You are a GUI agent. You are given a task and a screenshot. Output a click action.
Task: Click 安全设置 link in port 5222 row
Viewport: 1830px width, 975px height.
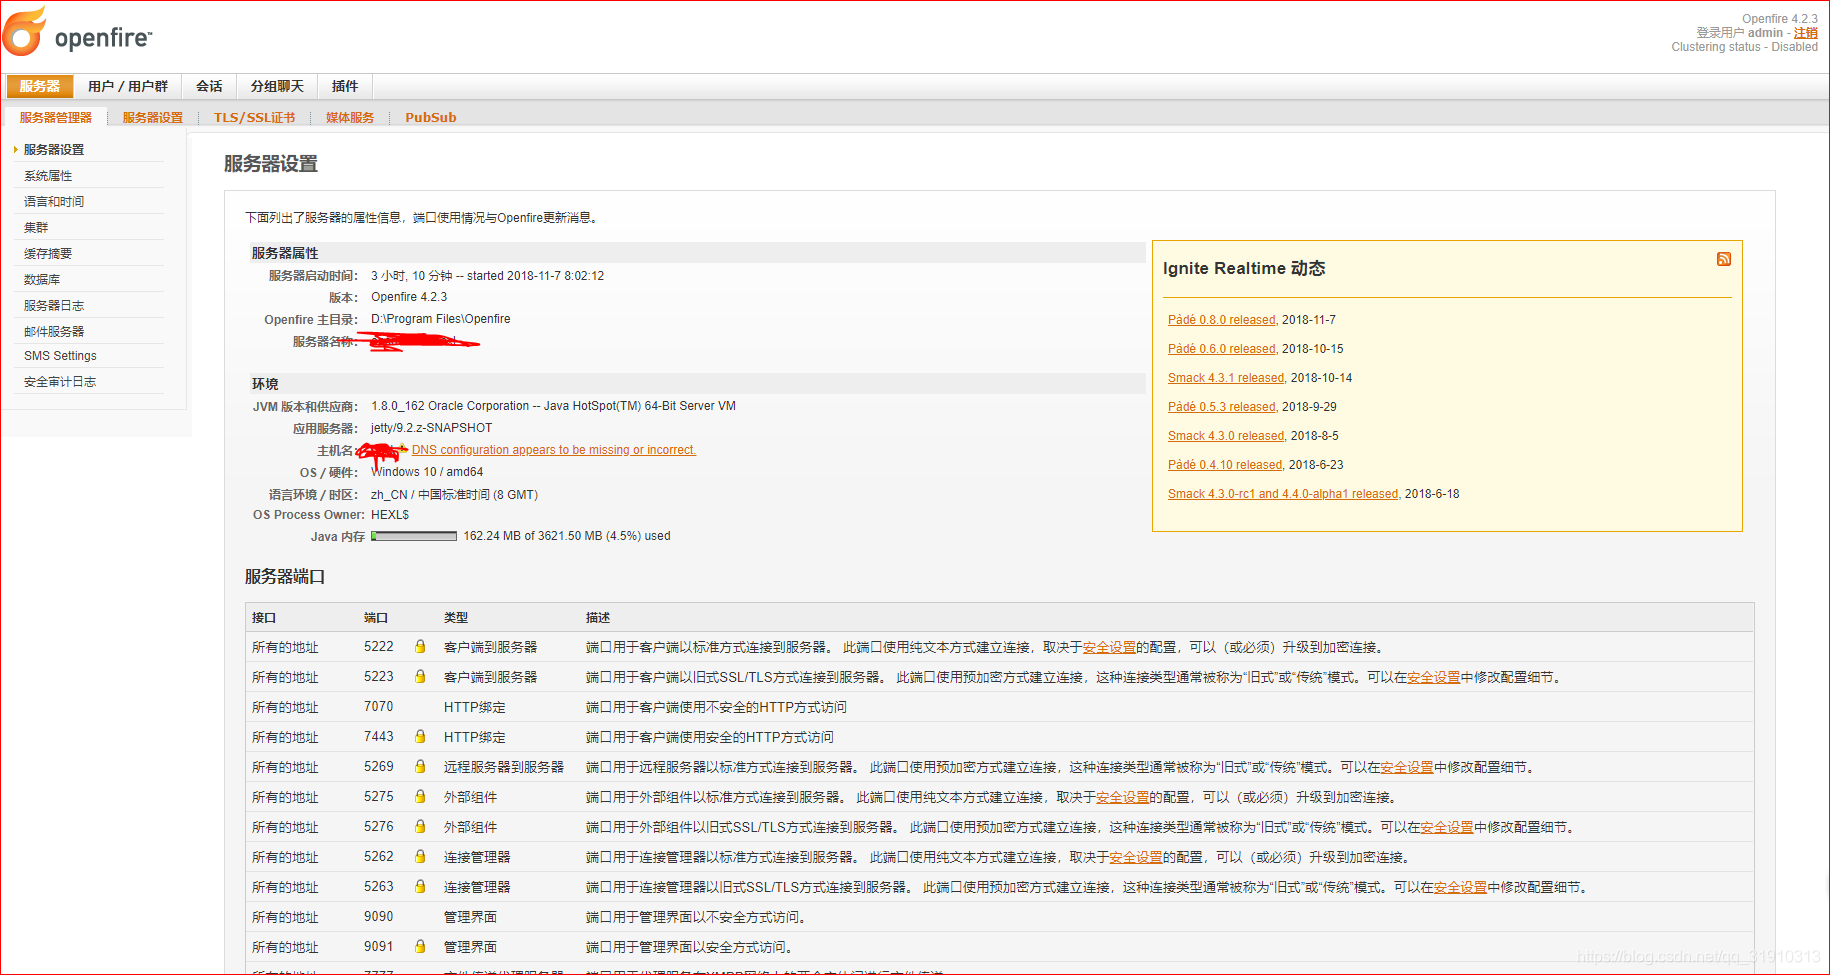tap(1109, 647)
